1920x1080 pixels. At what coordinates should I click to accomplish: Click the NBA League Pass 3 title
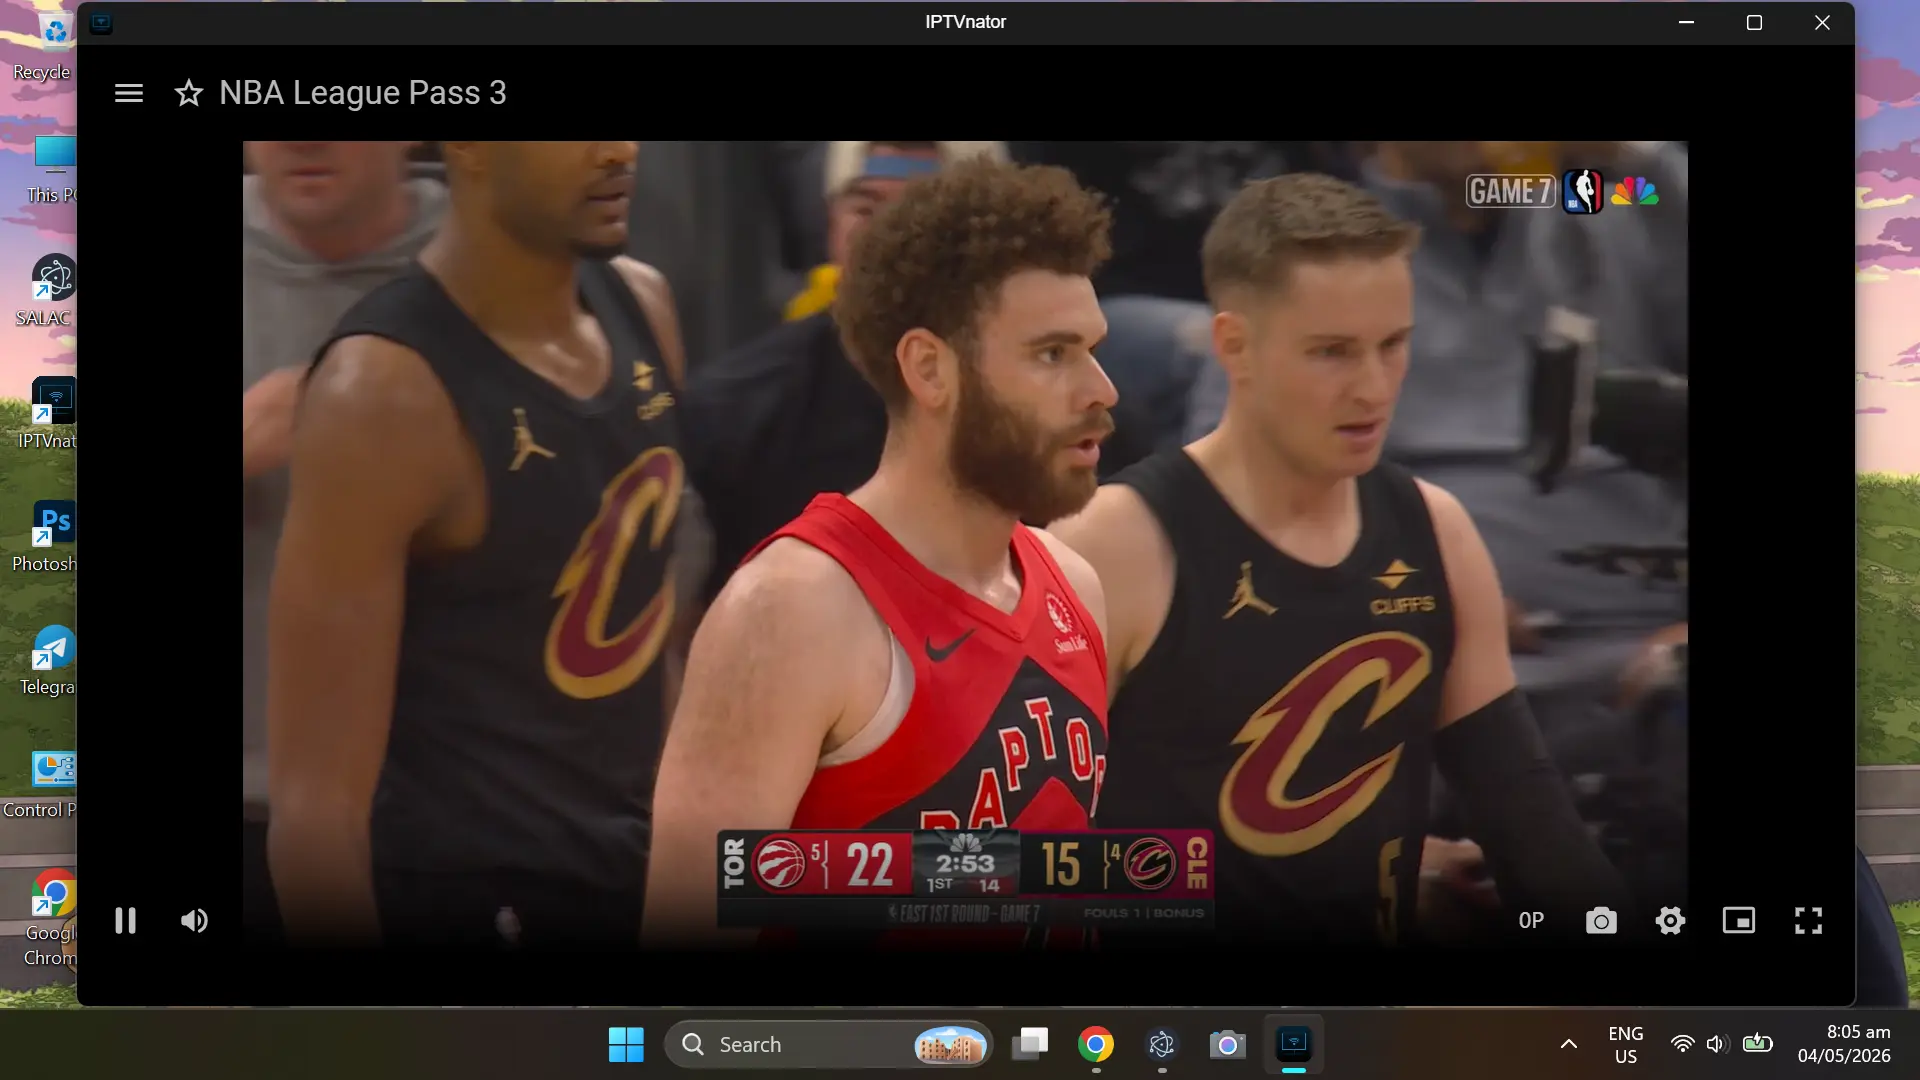point(363,93)
